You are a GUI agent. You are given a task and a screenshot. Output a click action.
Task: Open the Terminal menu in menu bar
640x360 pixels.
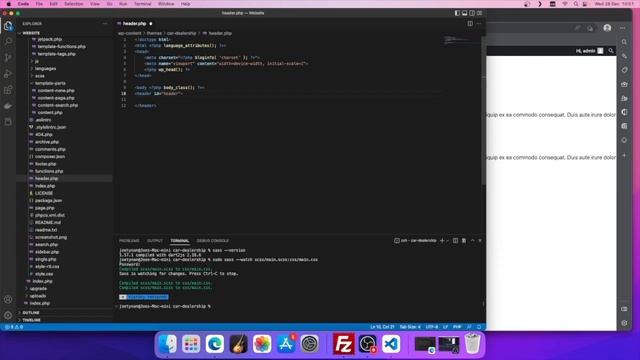pyautogui.click(x=142, y=4)
